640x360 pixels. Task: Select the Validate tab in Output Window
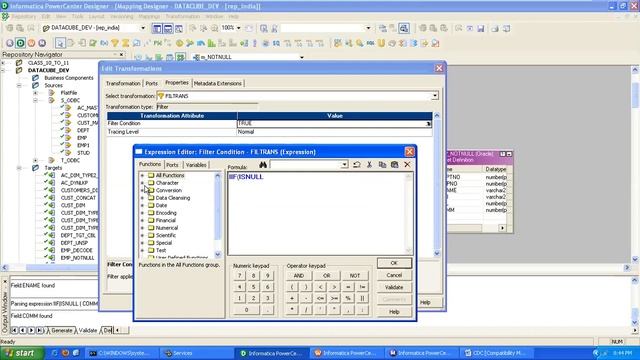click(x=88, y=330)
